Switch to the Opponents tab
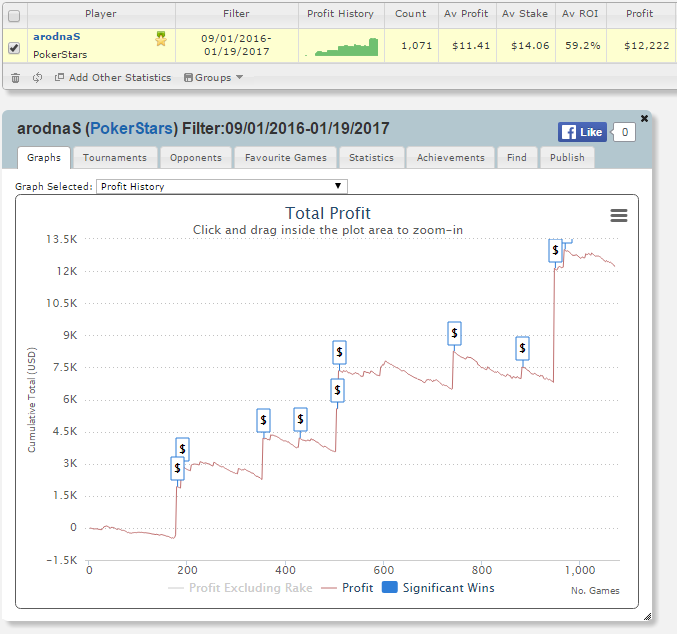 point(196,158)
